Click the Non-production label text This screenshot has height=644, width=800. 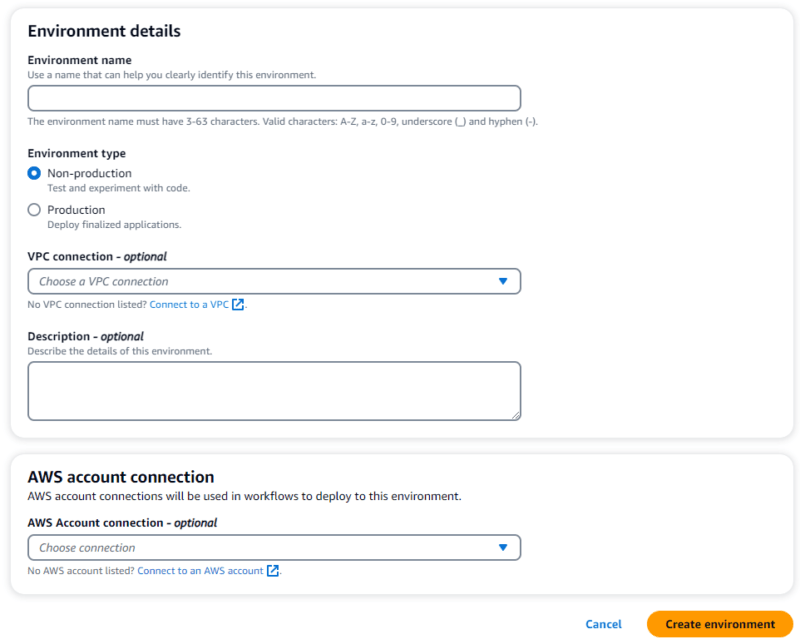(88, 172)
